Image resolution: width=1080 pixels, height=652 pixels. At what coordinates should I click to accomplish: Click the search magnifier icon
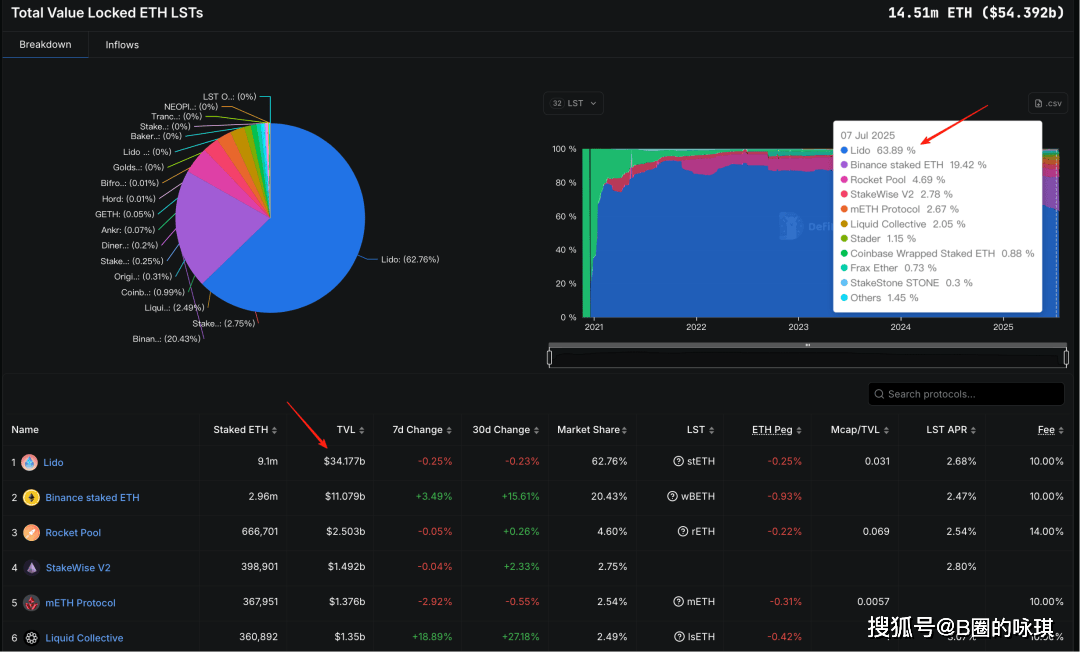[879, 394]
